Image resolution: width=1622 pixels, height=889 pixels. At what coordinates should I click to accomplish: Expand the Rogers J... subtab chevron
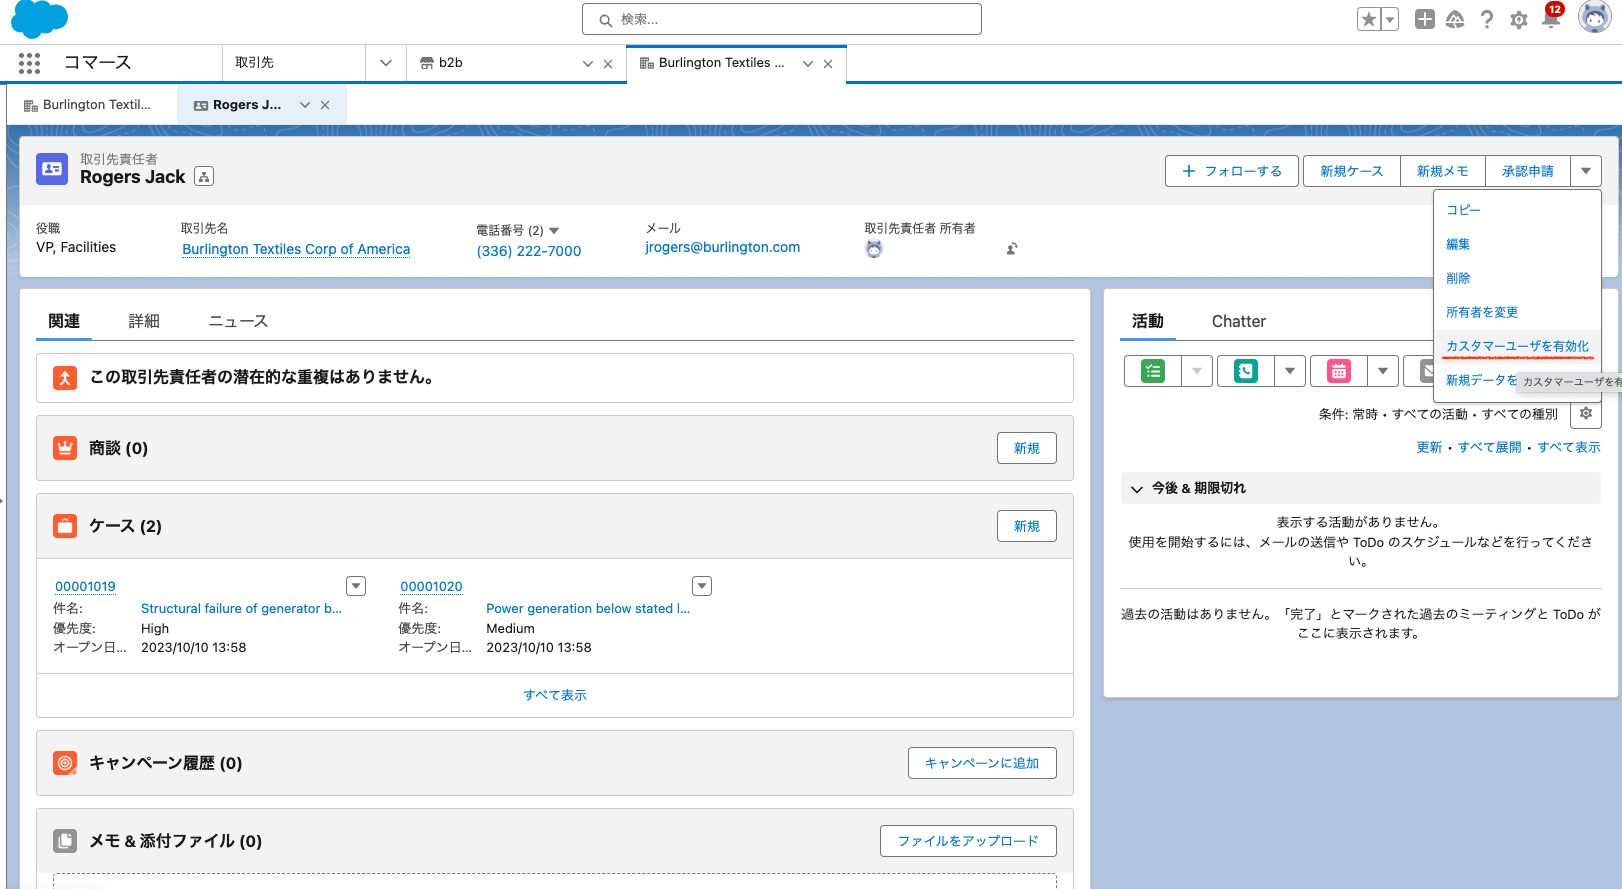[305, 105]
